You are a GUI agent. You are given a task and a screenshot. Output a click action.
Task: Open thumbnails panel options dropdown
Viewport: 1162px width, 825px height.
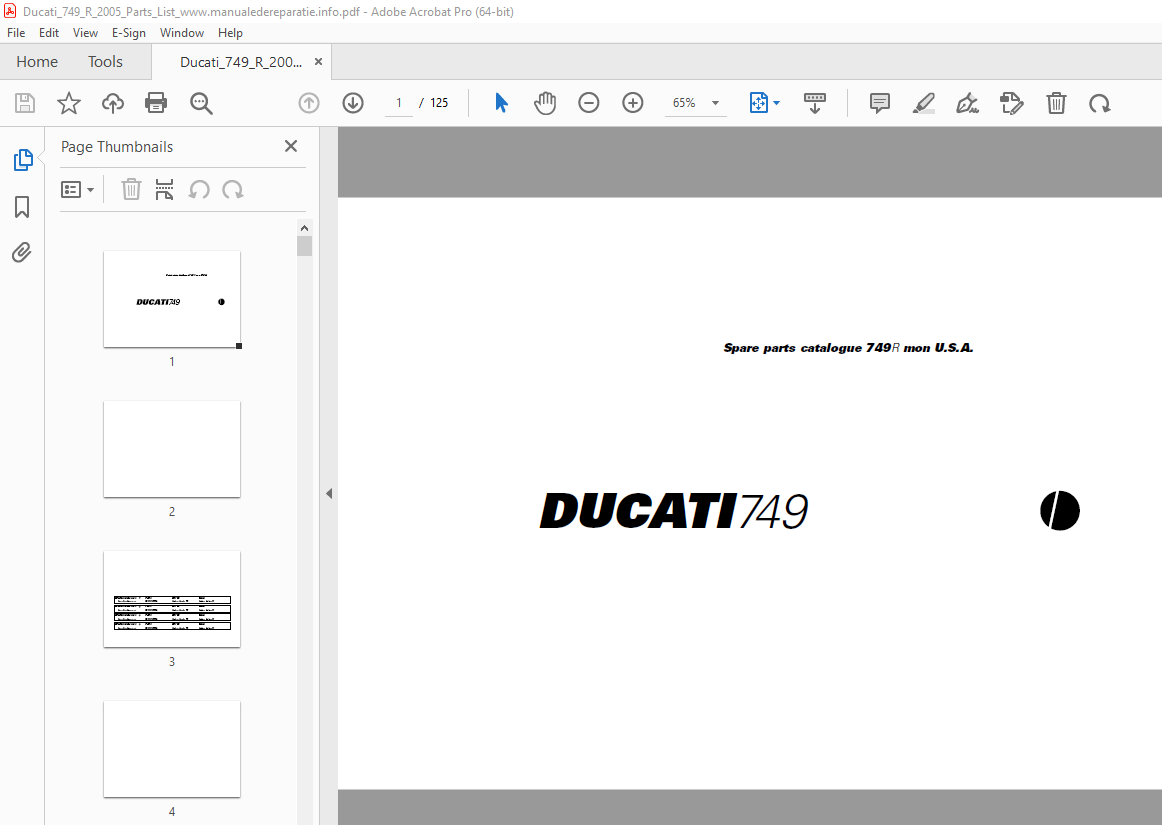77,190
